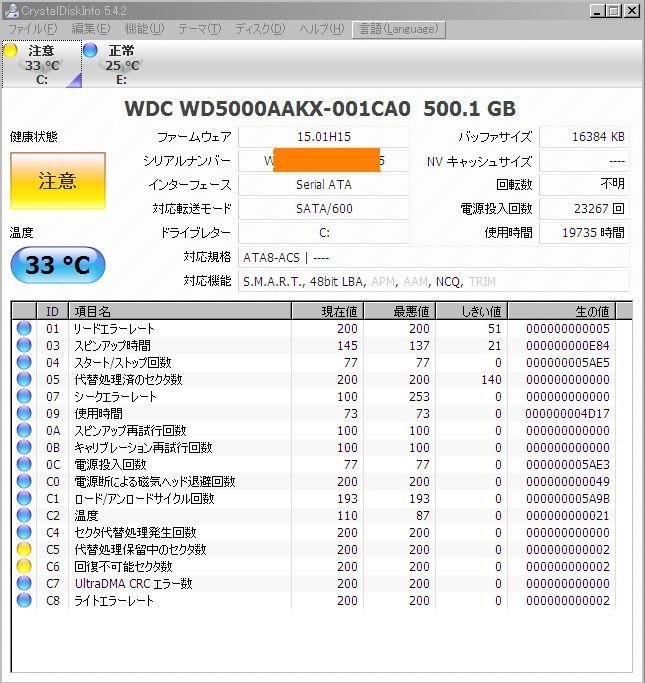645x683 pixels.
Task: Click the 最悪値 column header
Action: point(400,311)
